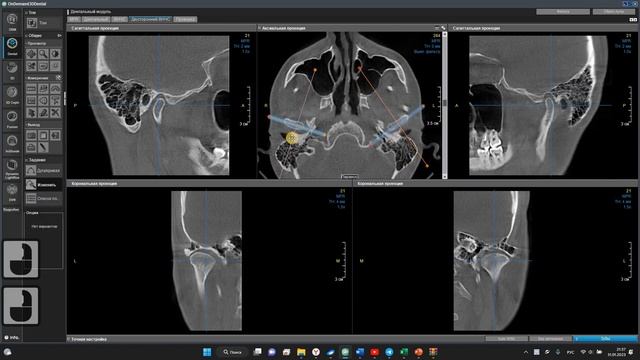Collapse the Просмотр section
640x360 pixels.
27,43
